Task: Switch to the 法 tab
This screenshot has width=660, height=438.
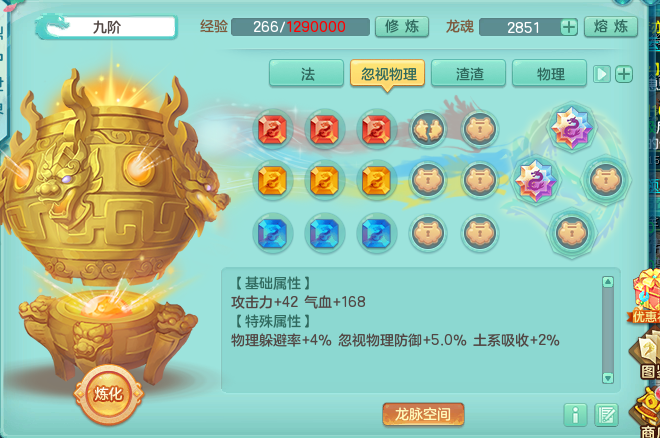Action: click(307, 74)
